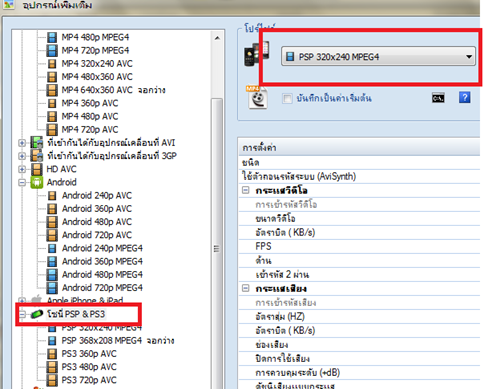Screen dimensions: 484x389
Task: Click the green PSP device icon
Action: pyautogui.click(x=37, y=314)
